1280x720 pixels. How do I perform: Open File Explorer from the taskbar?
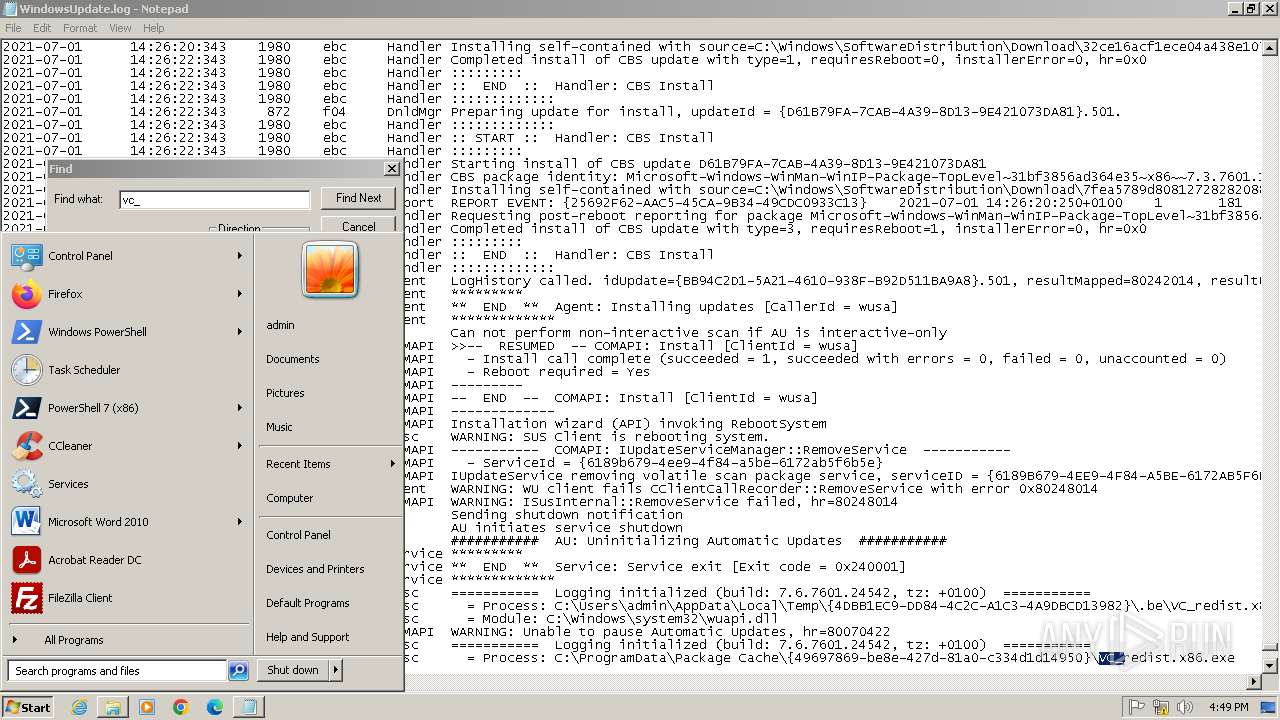point(113,707)
